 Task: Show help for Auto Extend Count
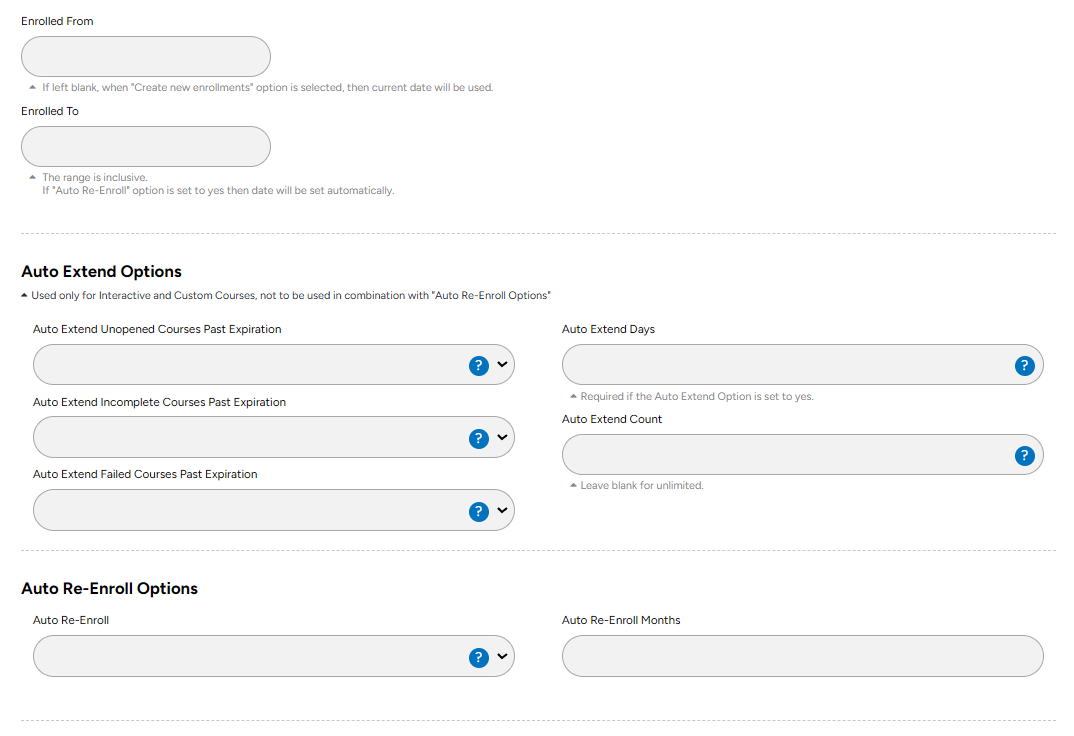pos(1025,455)
